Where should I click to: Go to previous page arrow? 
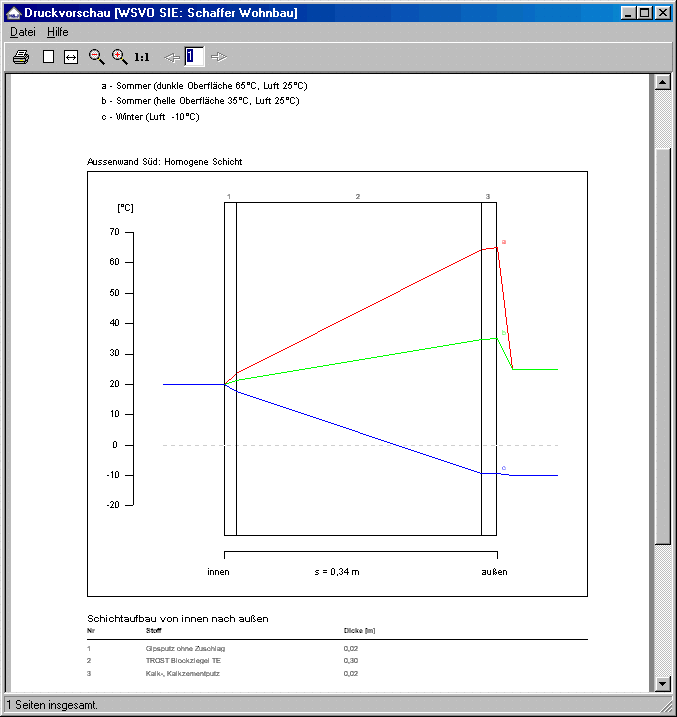(172, 57)
